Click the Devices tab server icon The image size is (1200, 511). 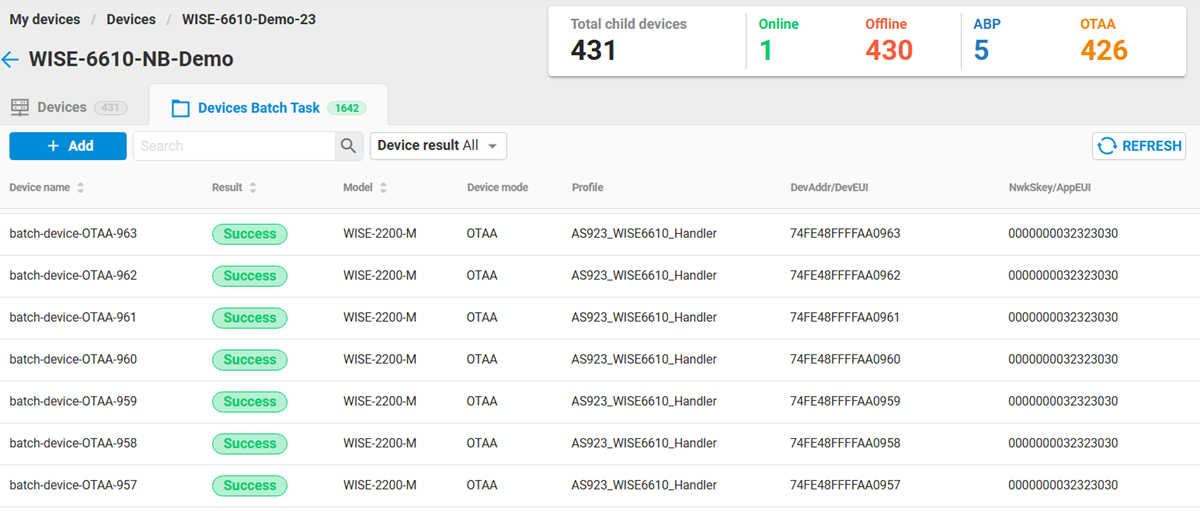click(x=20, y=108)
